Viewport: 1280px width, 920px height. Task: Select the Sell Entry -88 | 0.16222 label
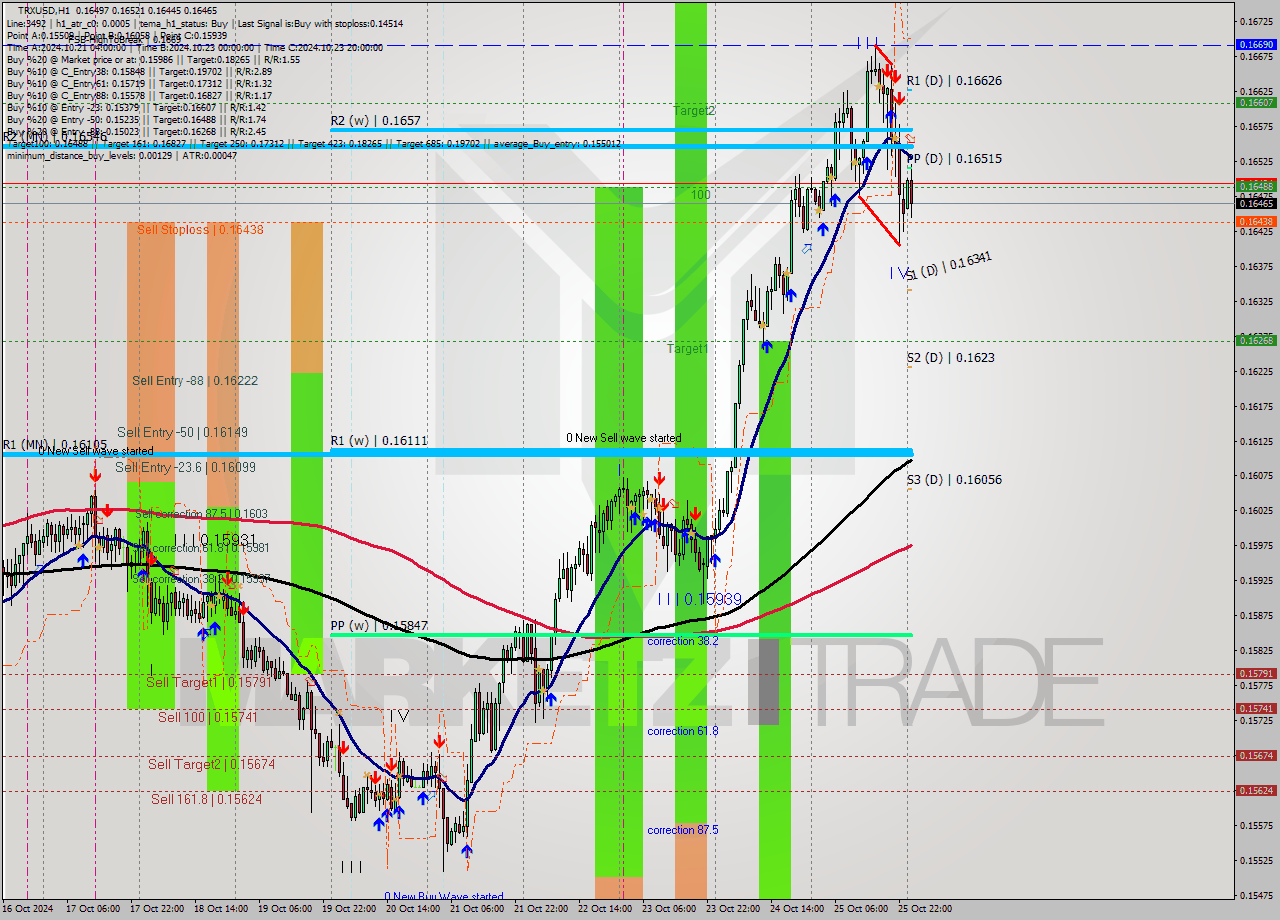coord(195,380)
